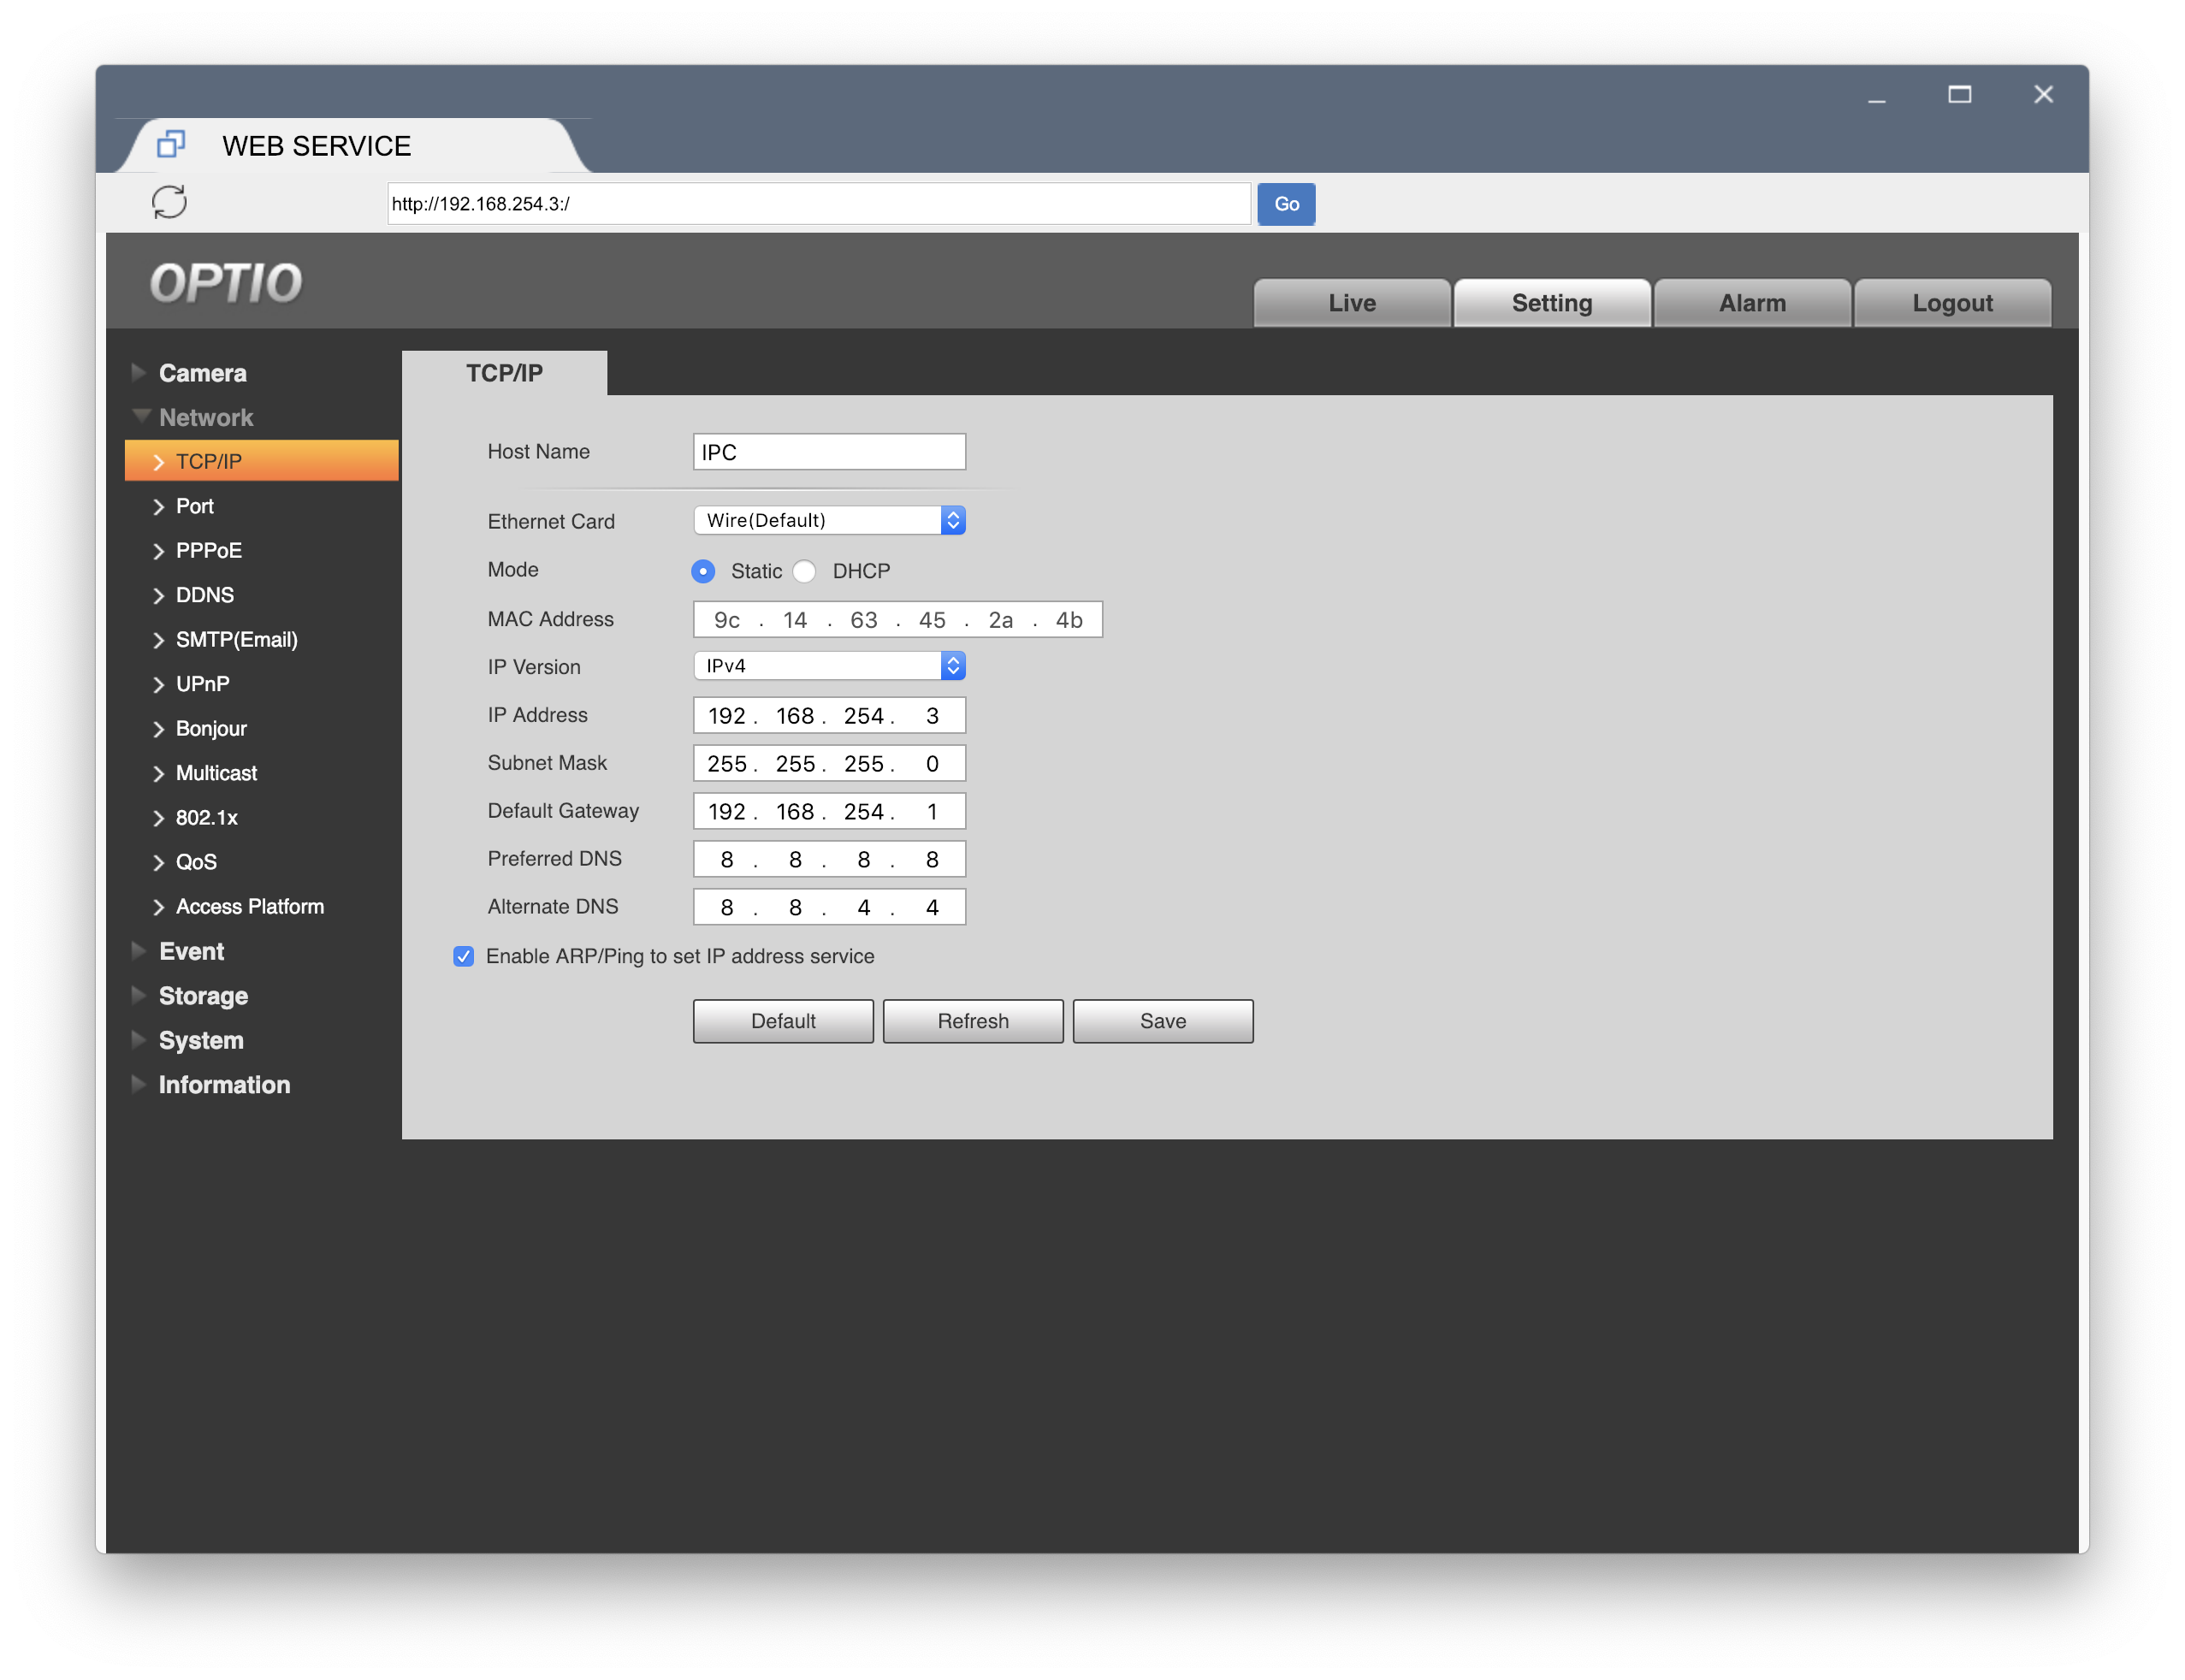
Task: Select Static mode radio button
Action: pyautogui.click(x=703, y=571)
